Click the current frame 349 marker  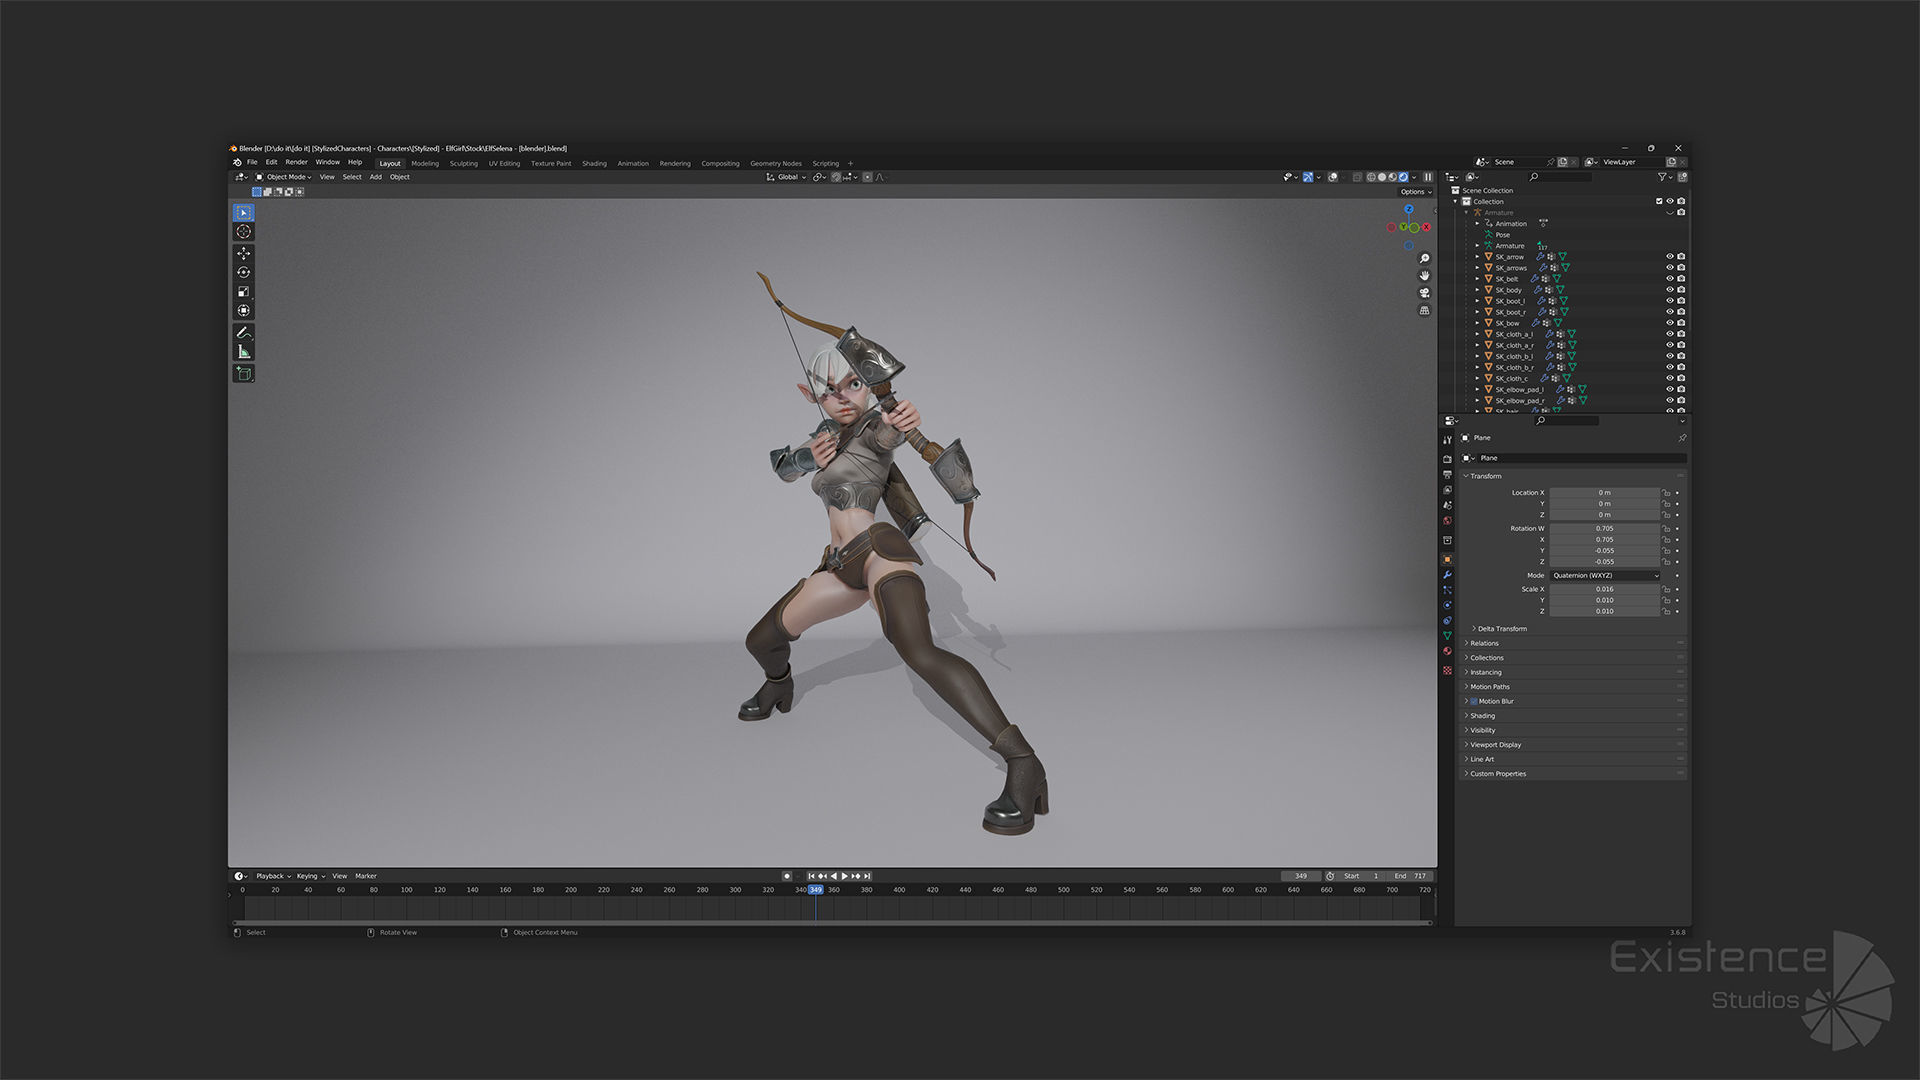coord(816,889)
